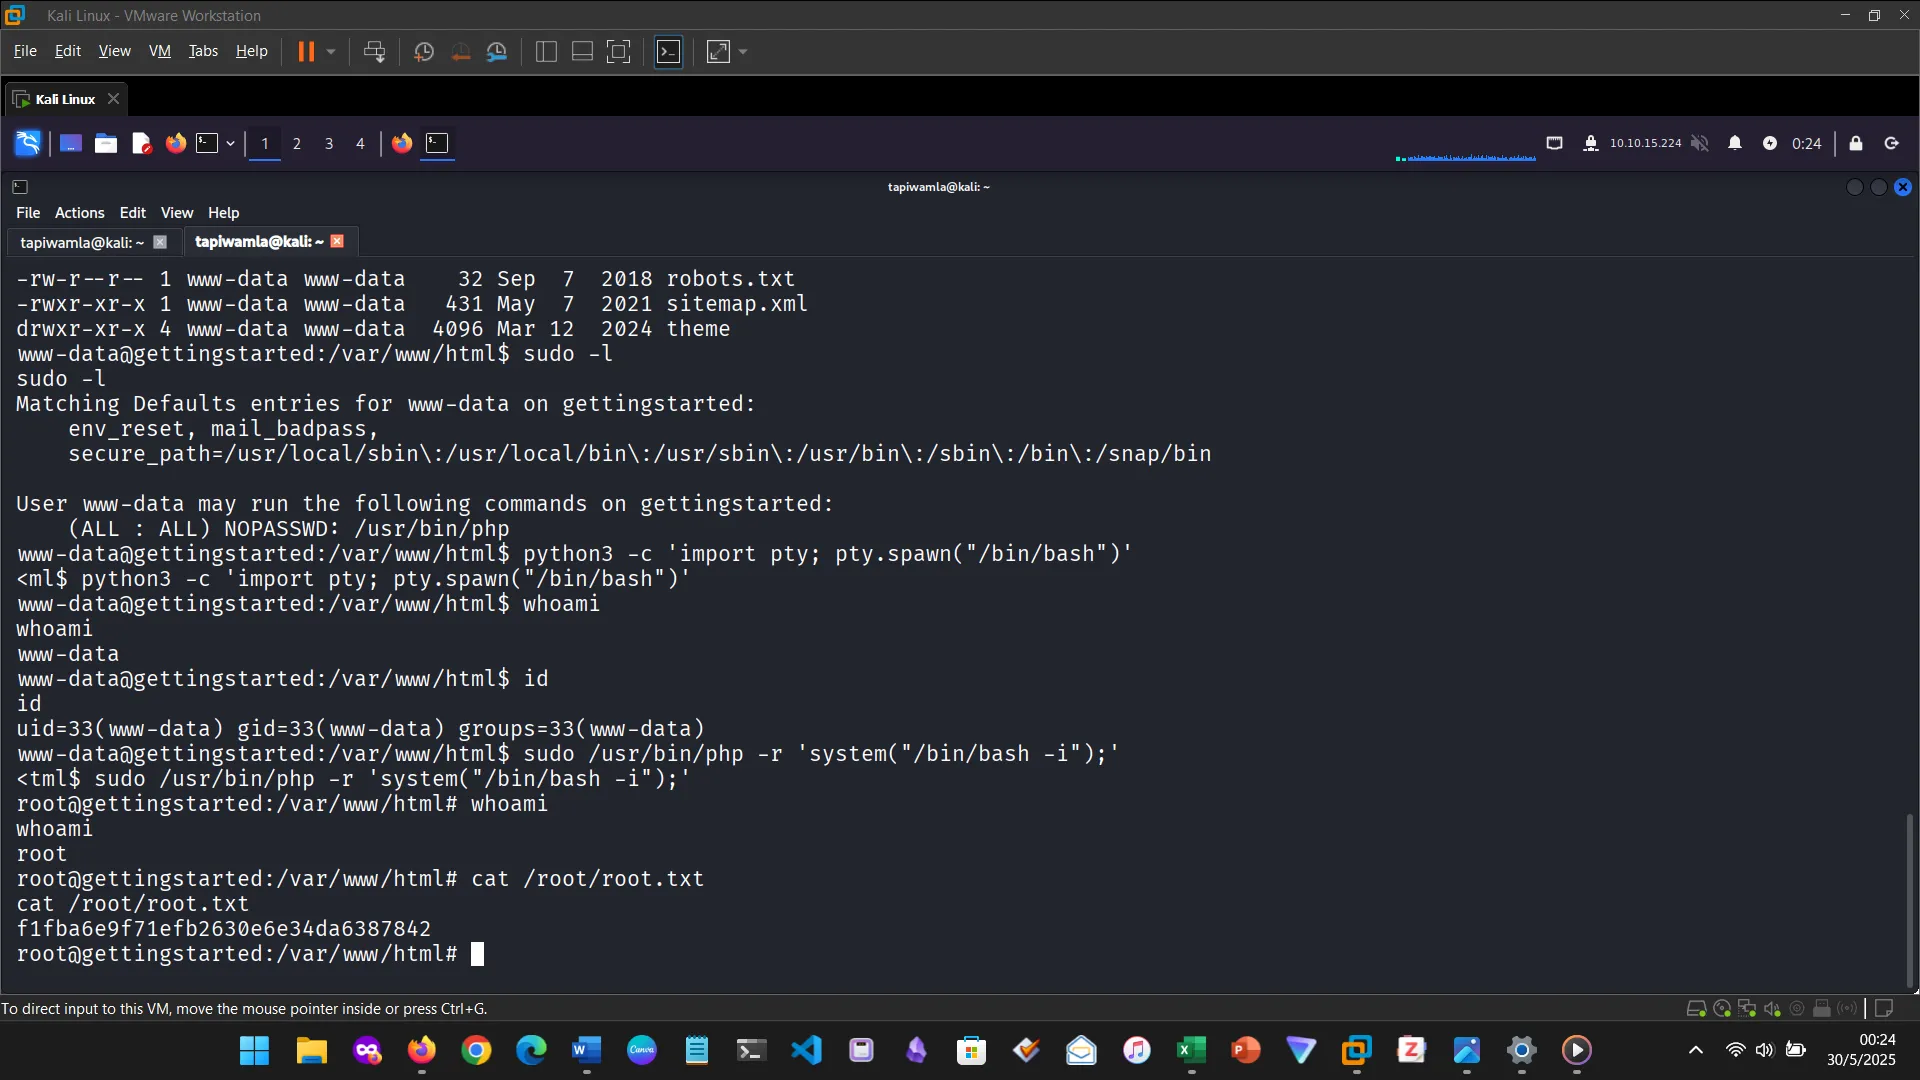Unmute audio via the tray speaker icon

(1700, 143)
